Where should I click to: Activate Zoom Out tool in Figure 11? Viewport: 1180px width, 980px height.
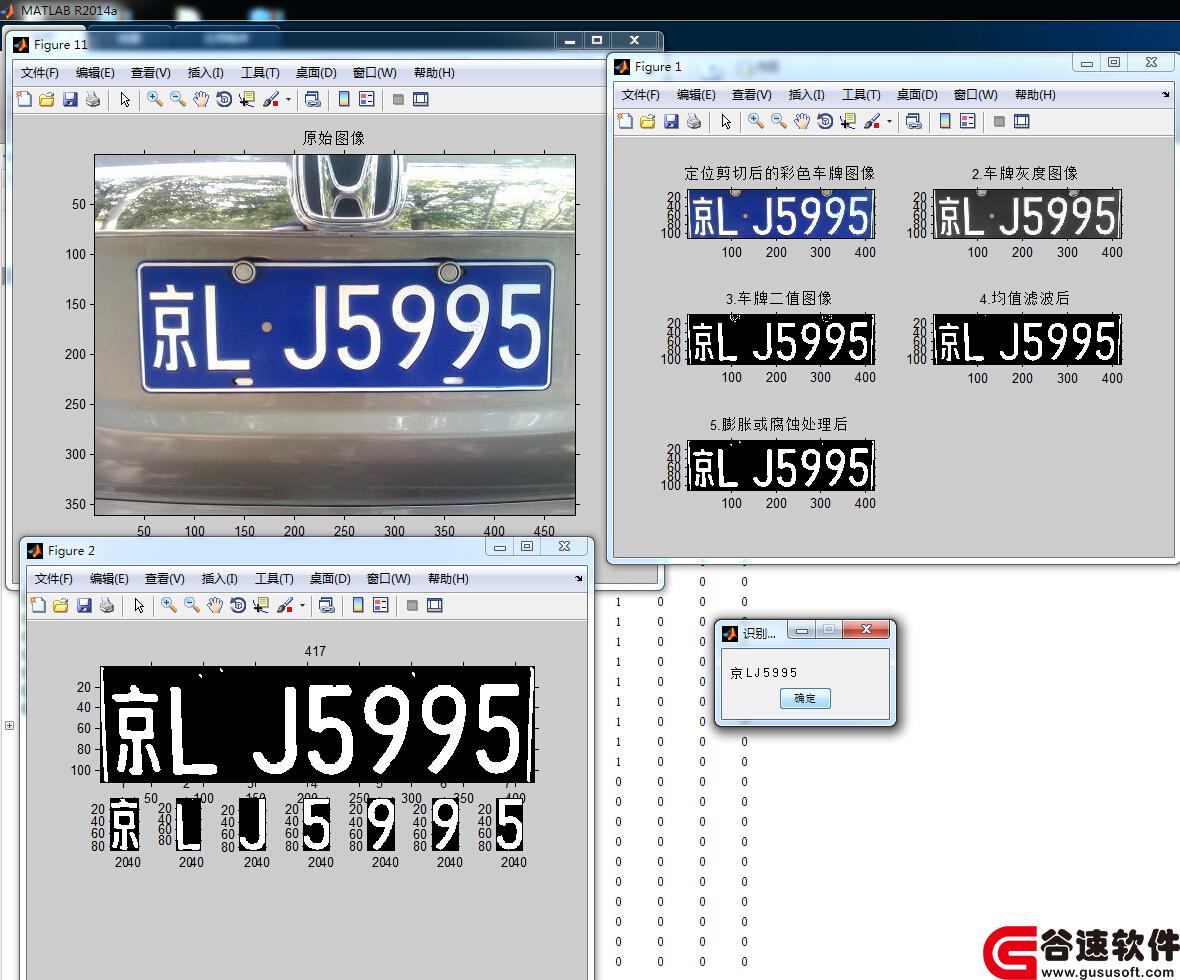click(178, 99)
